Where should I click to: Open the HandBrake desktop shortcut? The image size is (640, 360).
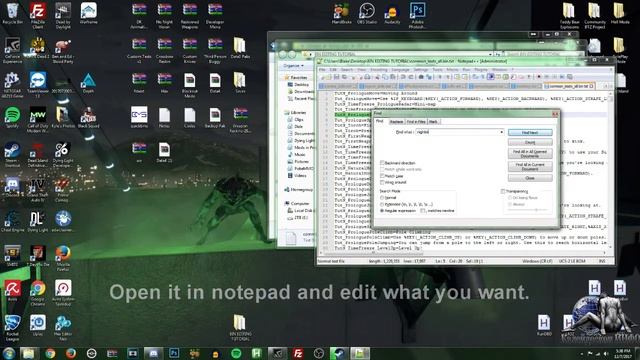point(341,13)
